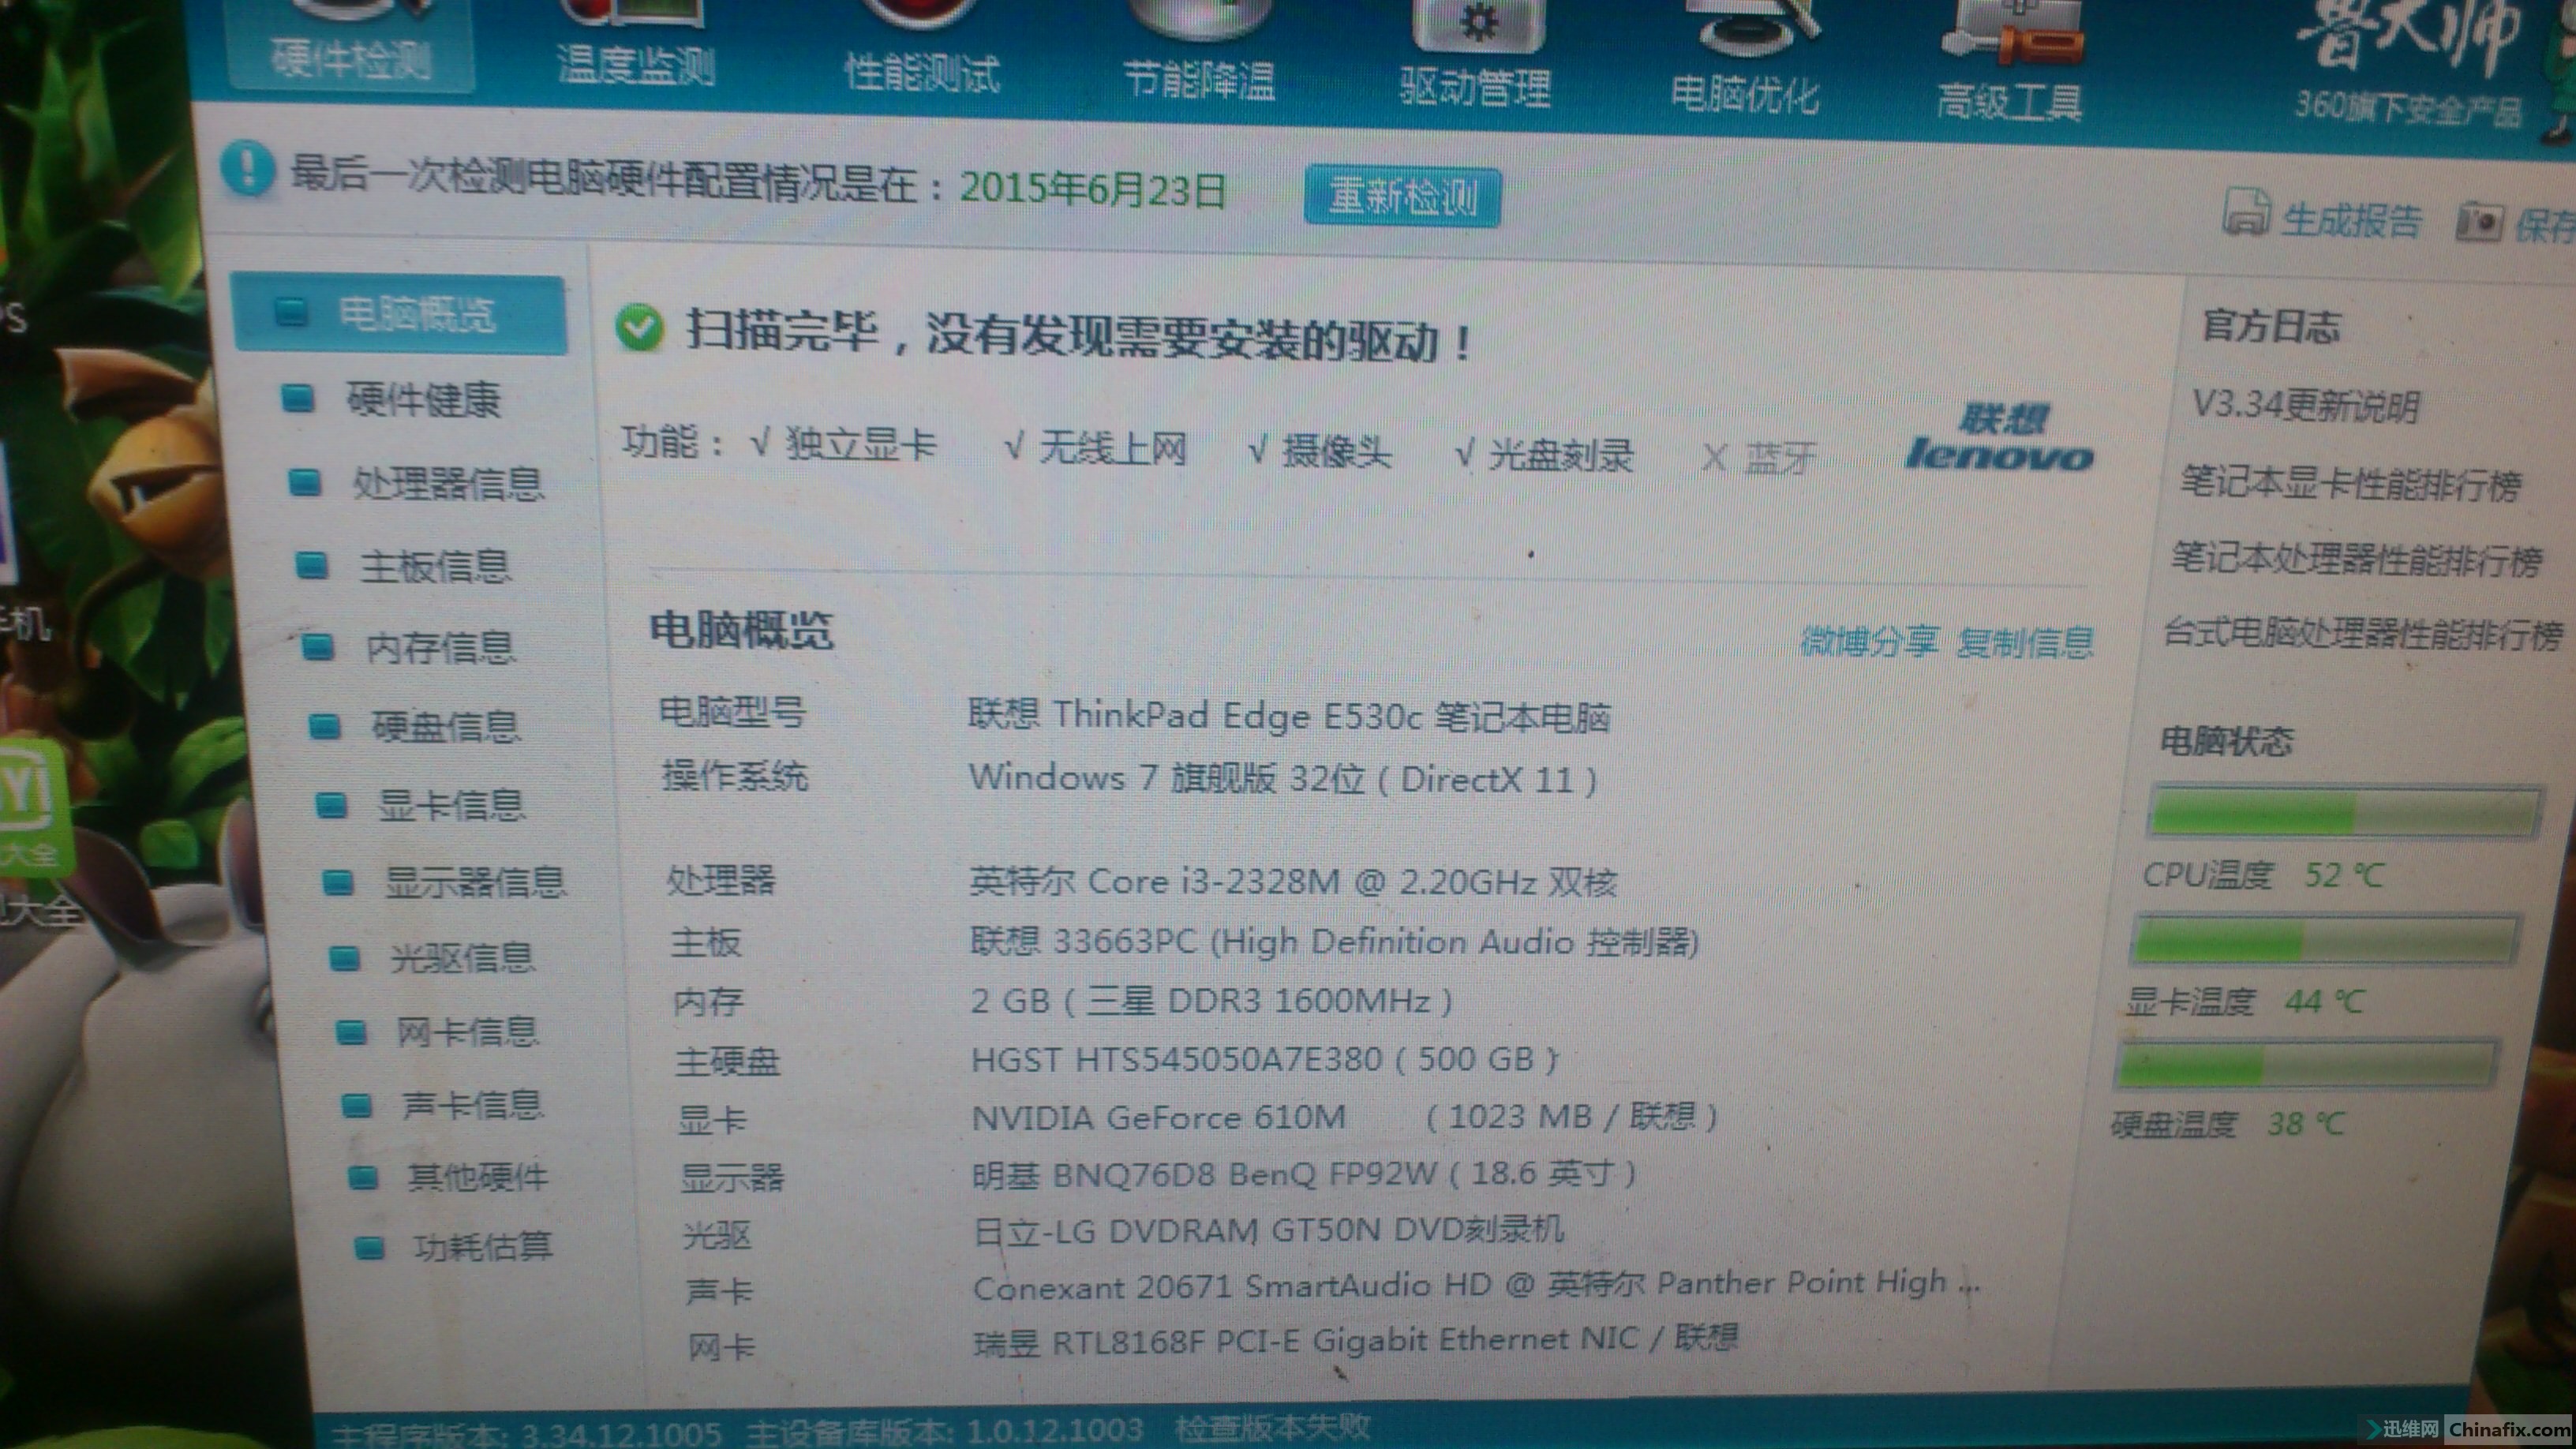2576x1449 pixels.
Task: Click the blue square icon beside 内存信息
Action: [x=318, y=648]
